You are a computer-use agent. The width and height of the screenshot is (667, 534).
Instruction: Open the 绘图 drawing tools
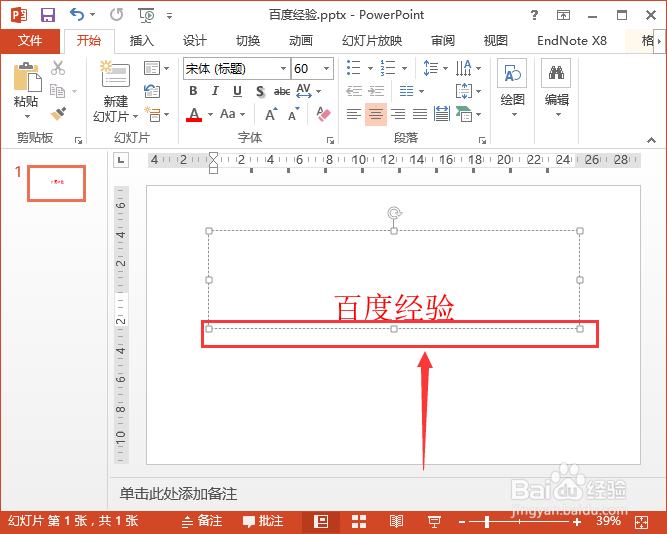tap(512, 89)
